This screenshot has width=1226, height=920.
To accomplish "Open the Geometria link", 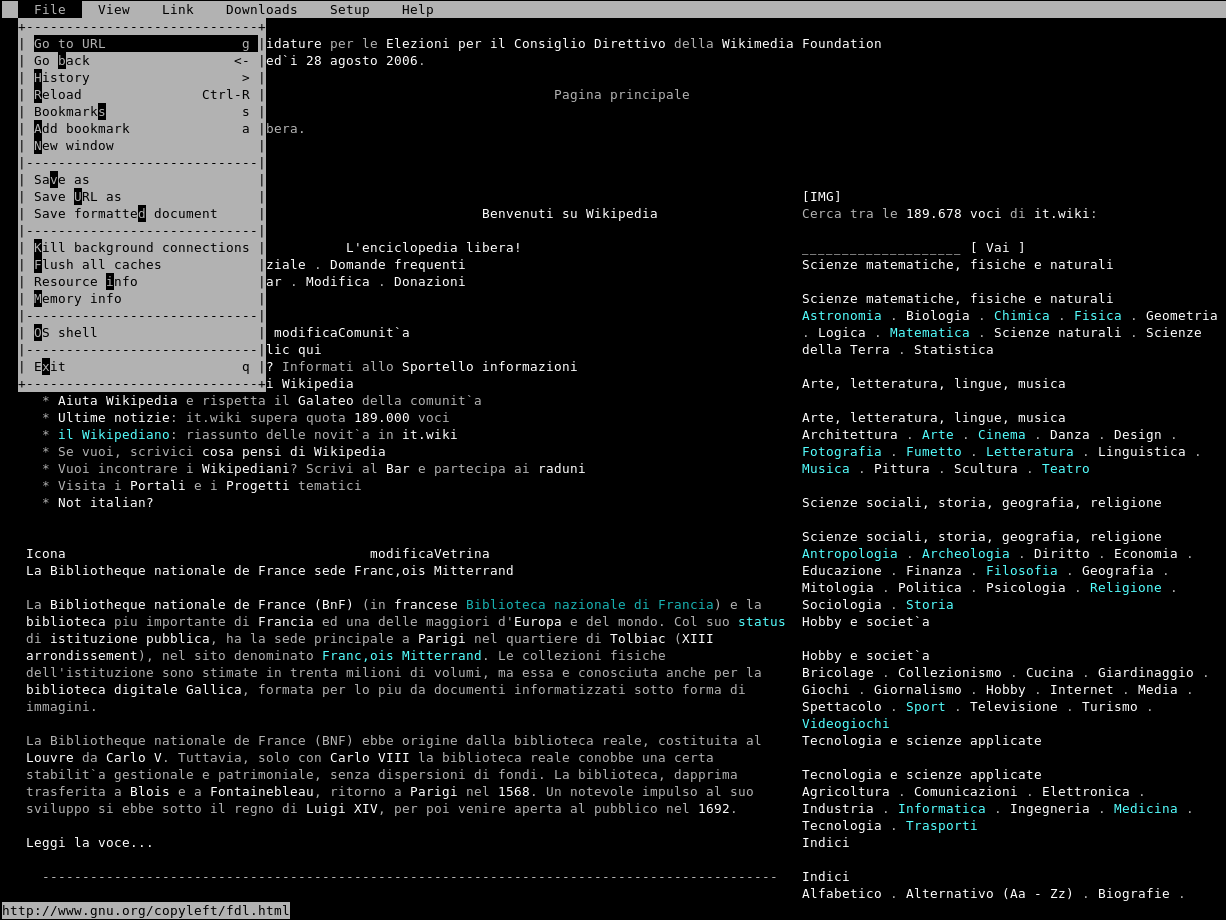I will tap(1182, 316).
